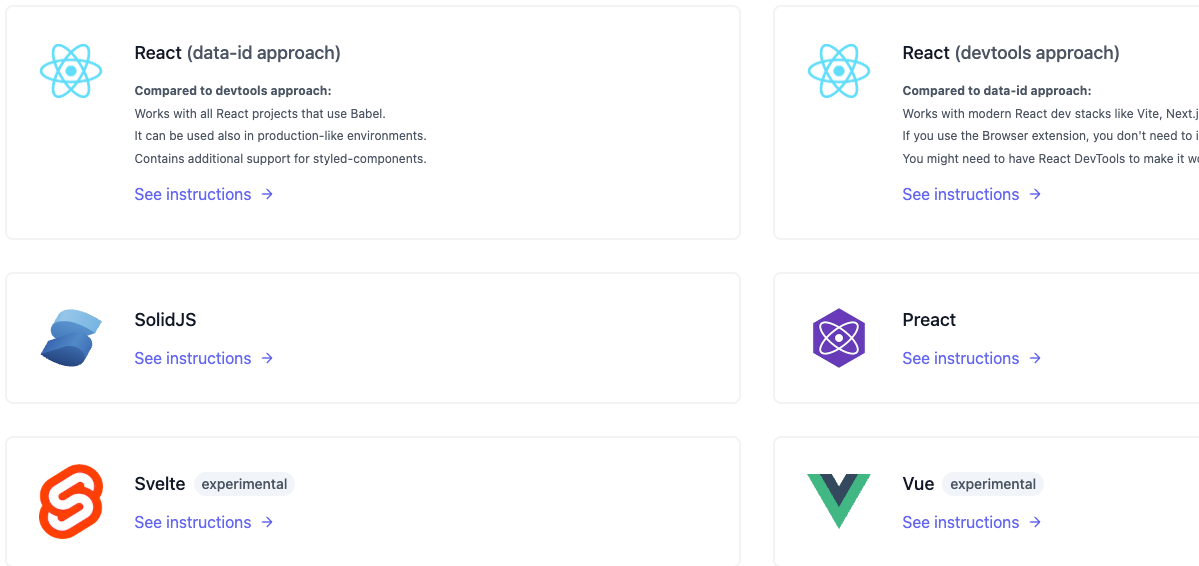Click the React logo in devtools approach card

839,70
